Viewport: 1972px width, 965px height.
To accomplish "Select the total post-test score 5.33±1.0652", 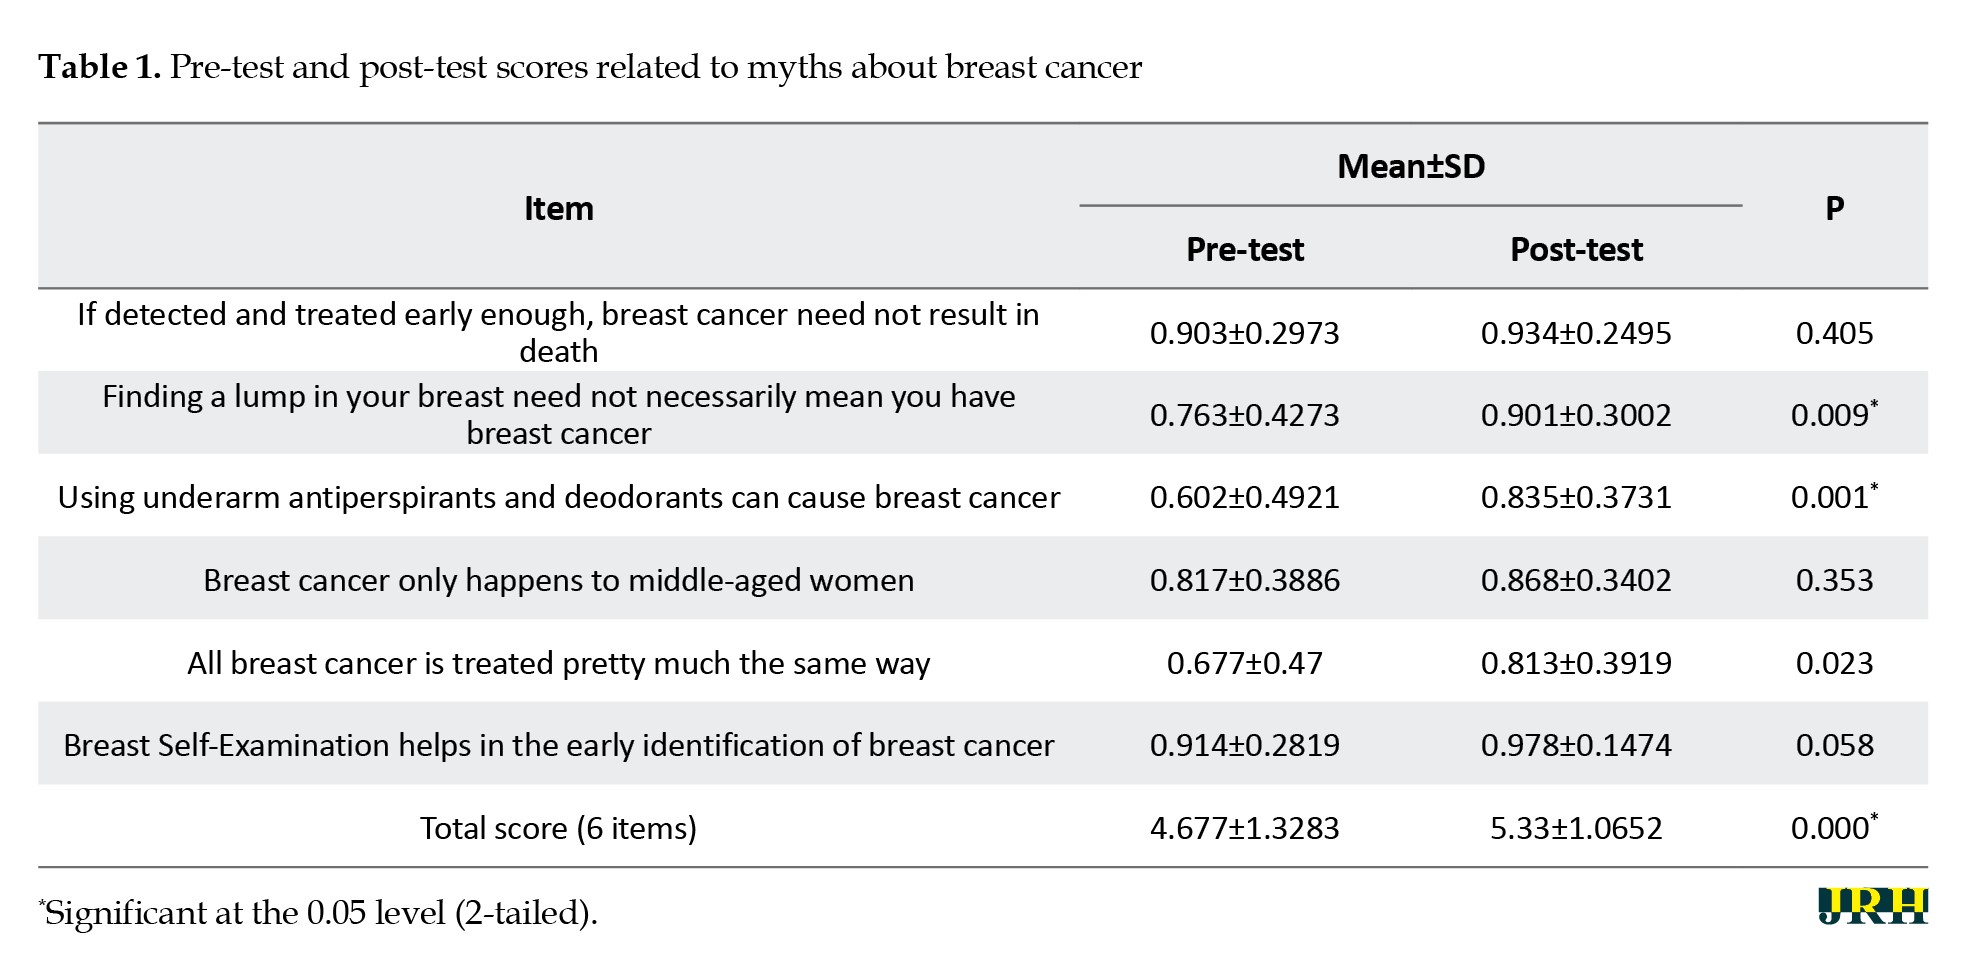I will pyautogui.click(x=1576, y=828).
